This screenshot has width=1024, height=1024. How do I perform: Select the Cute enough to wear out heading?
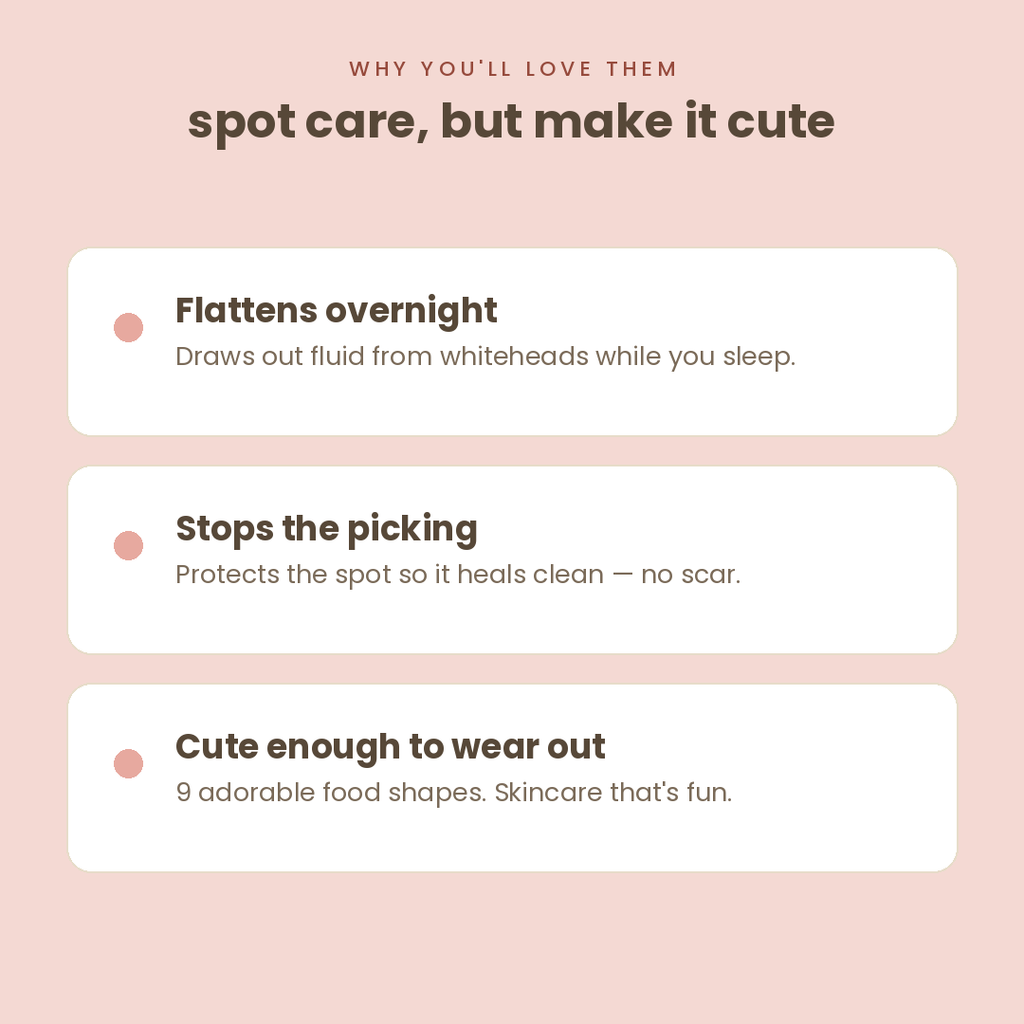tap(391, 747)
